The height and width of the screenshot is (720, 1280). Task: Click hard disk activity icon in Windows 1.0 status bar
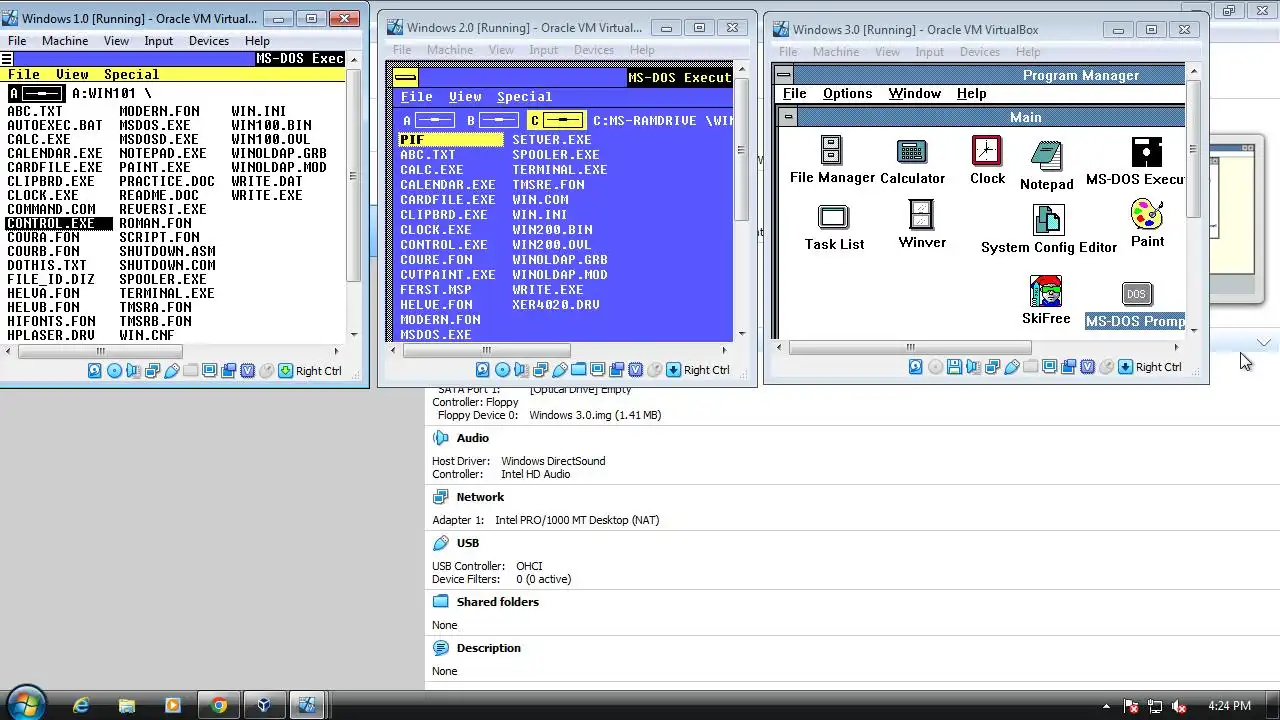pyautogui.click(x=95, y=371)
